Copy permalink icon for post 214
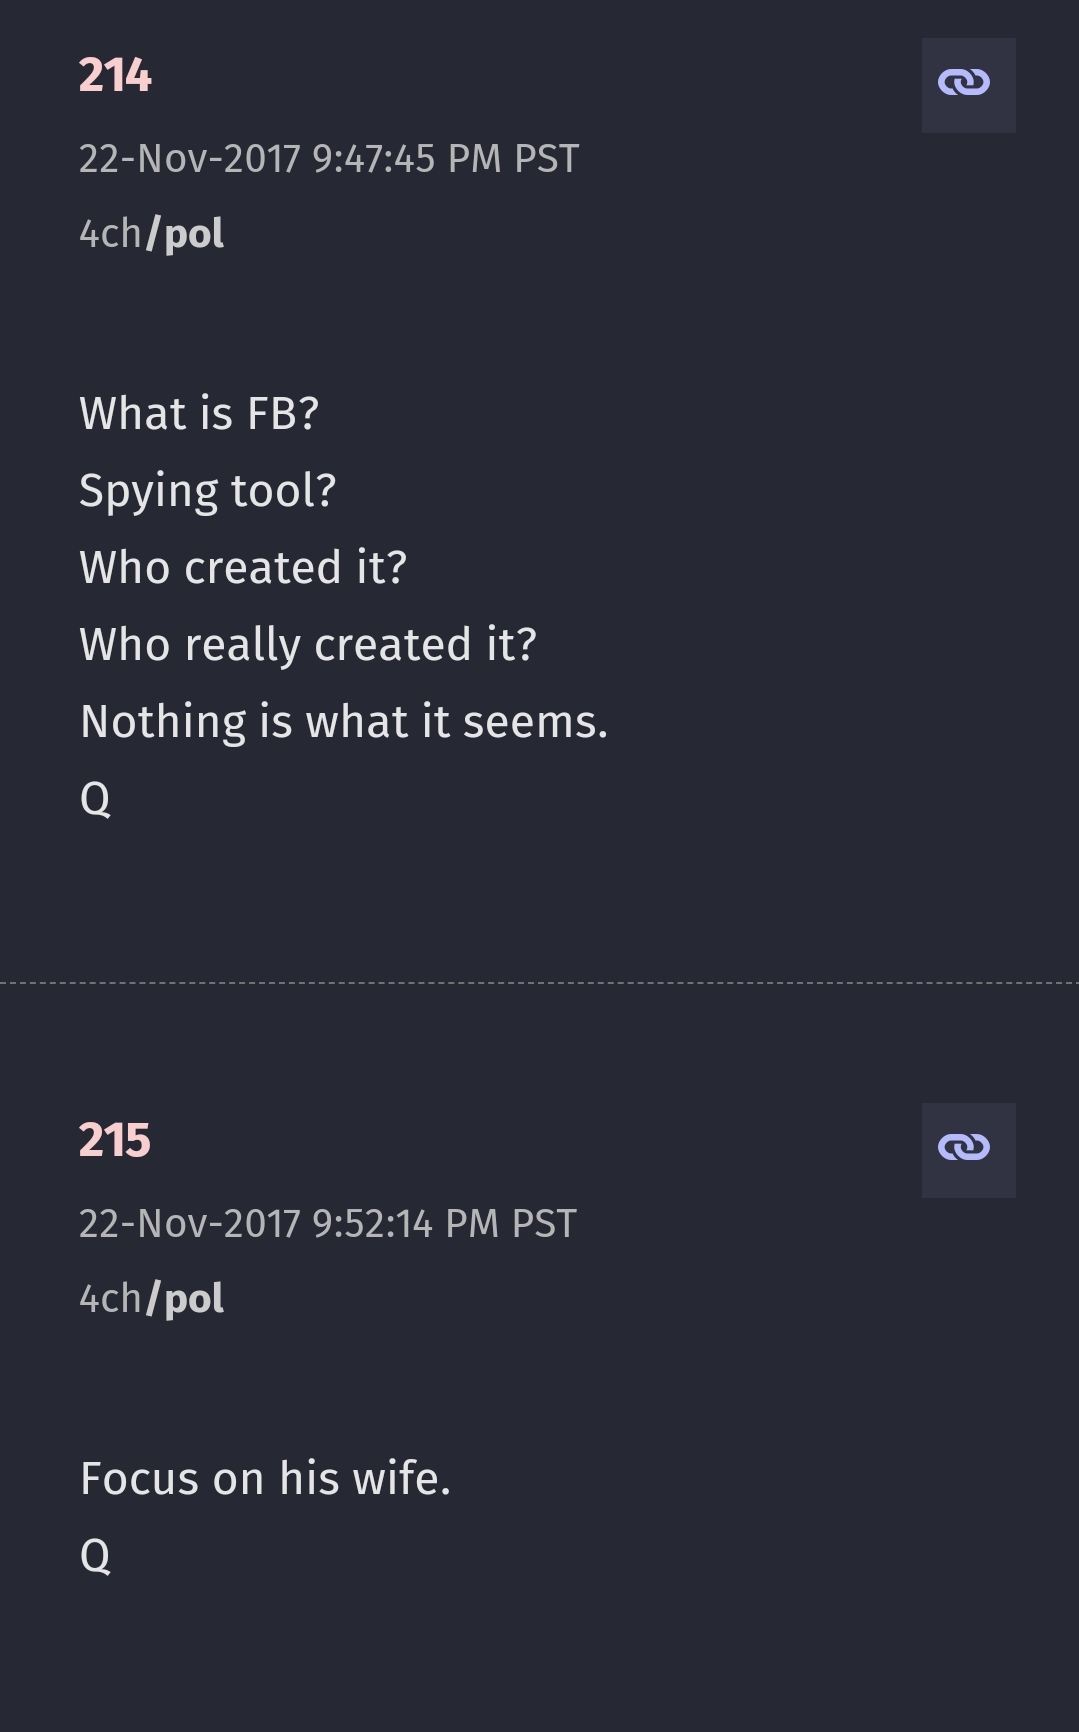Screen dimensions: 1079x1732 pos(968,85)
